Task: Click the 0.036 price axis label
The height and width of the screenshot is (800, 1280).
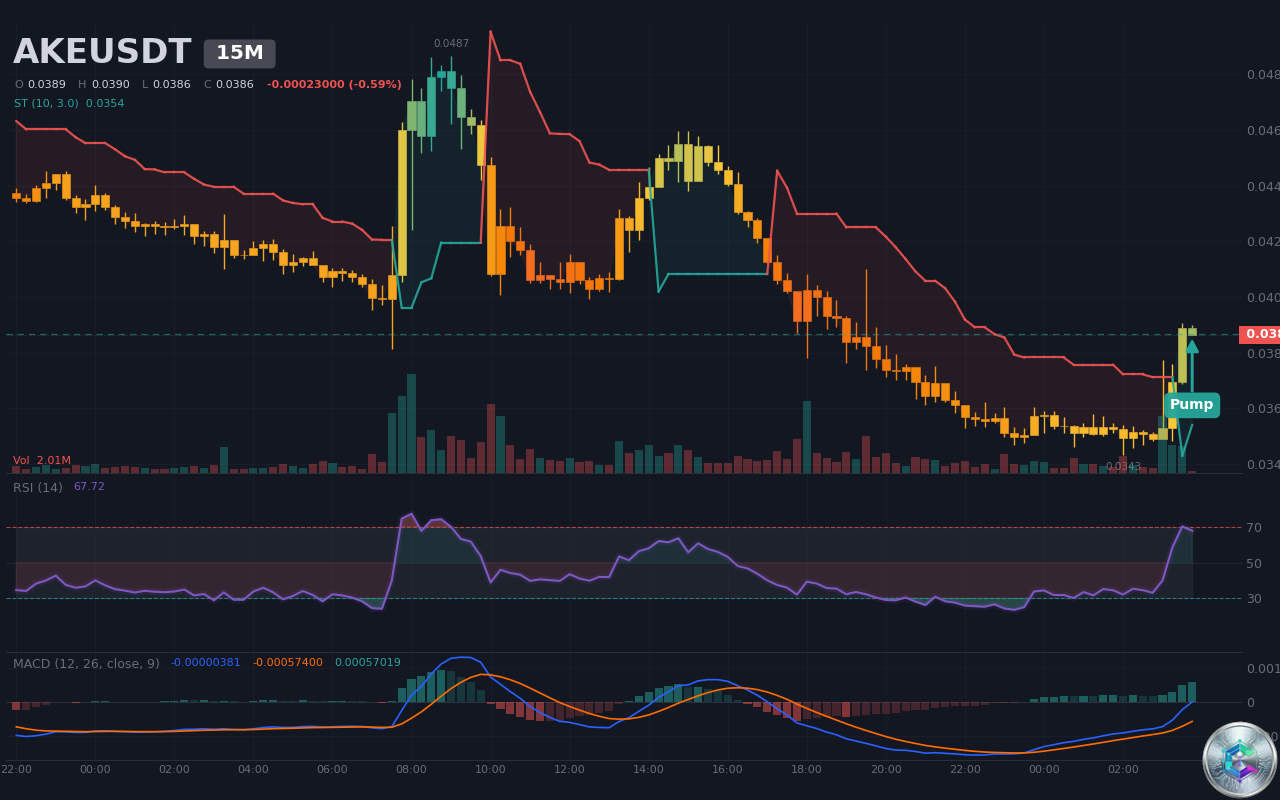Action: point(1262,409)
